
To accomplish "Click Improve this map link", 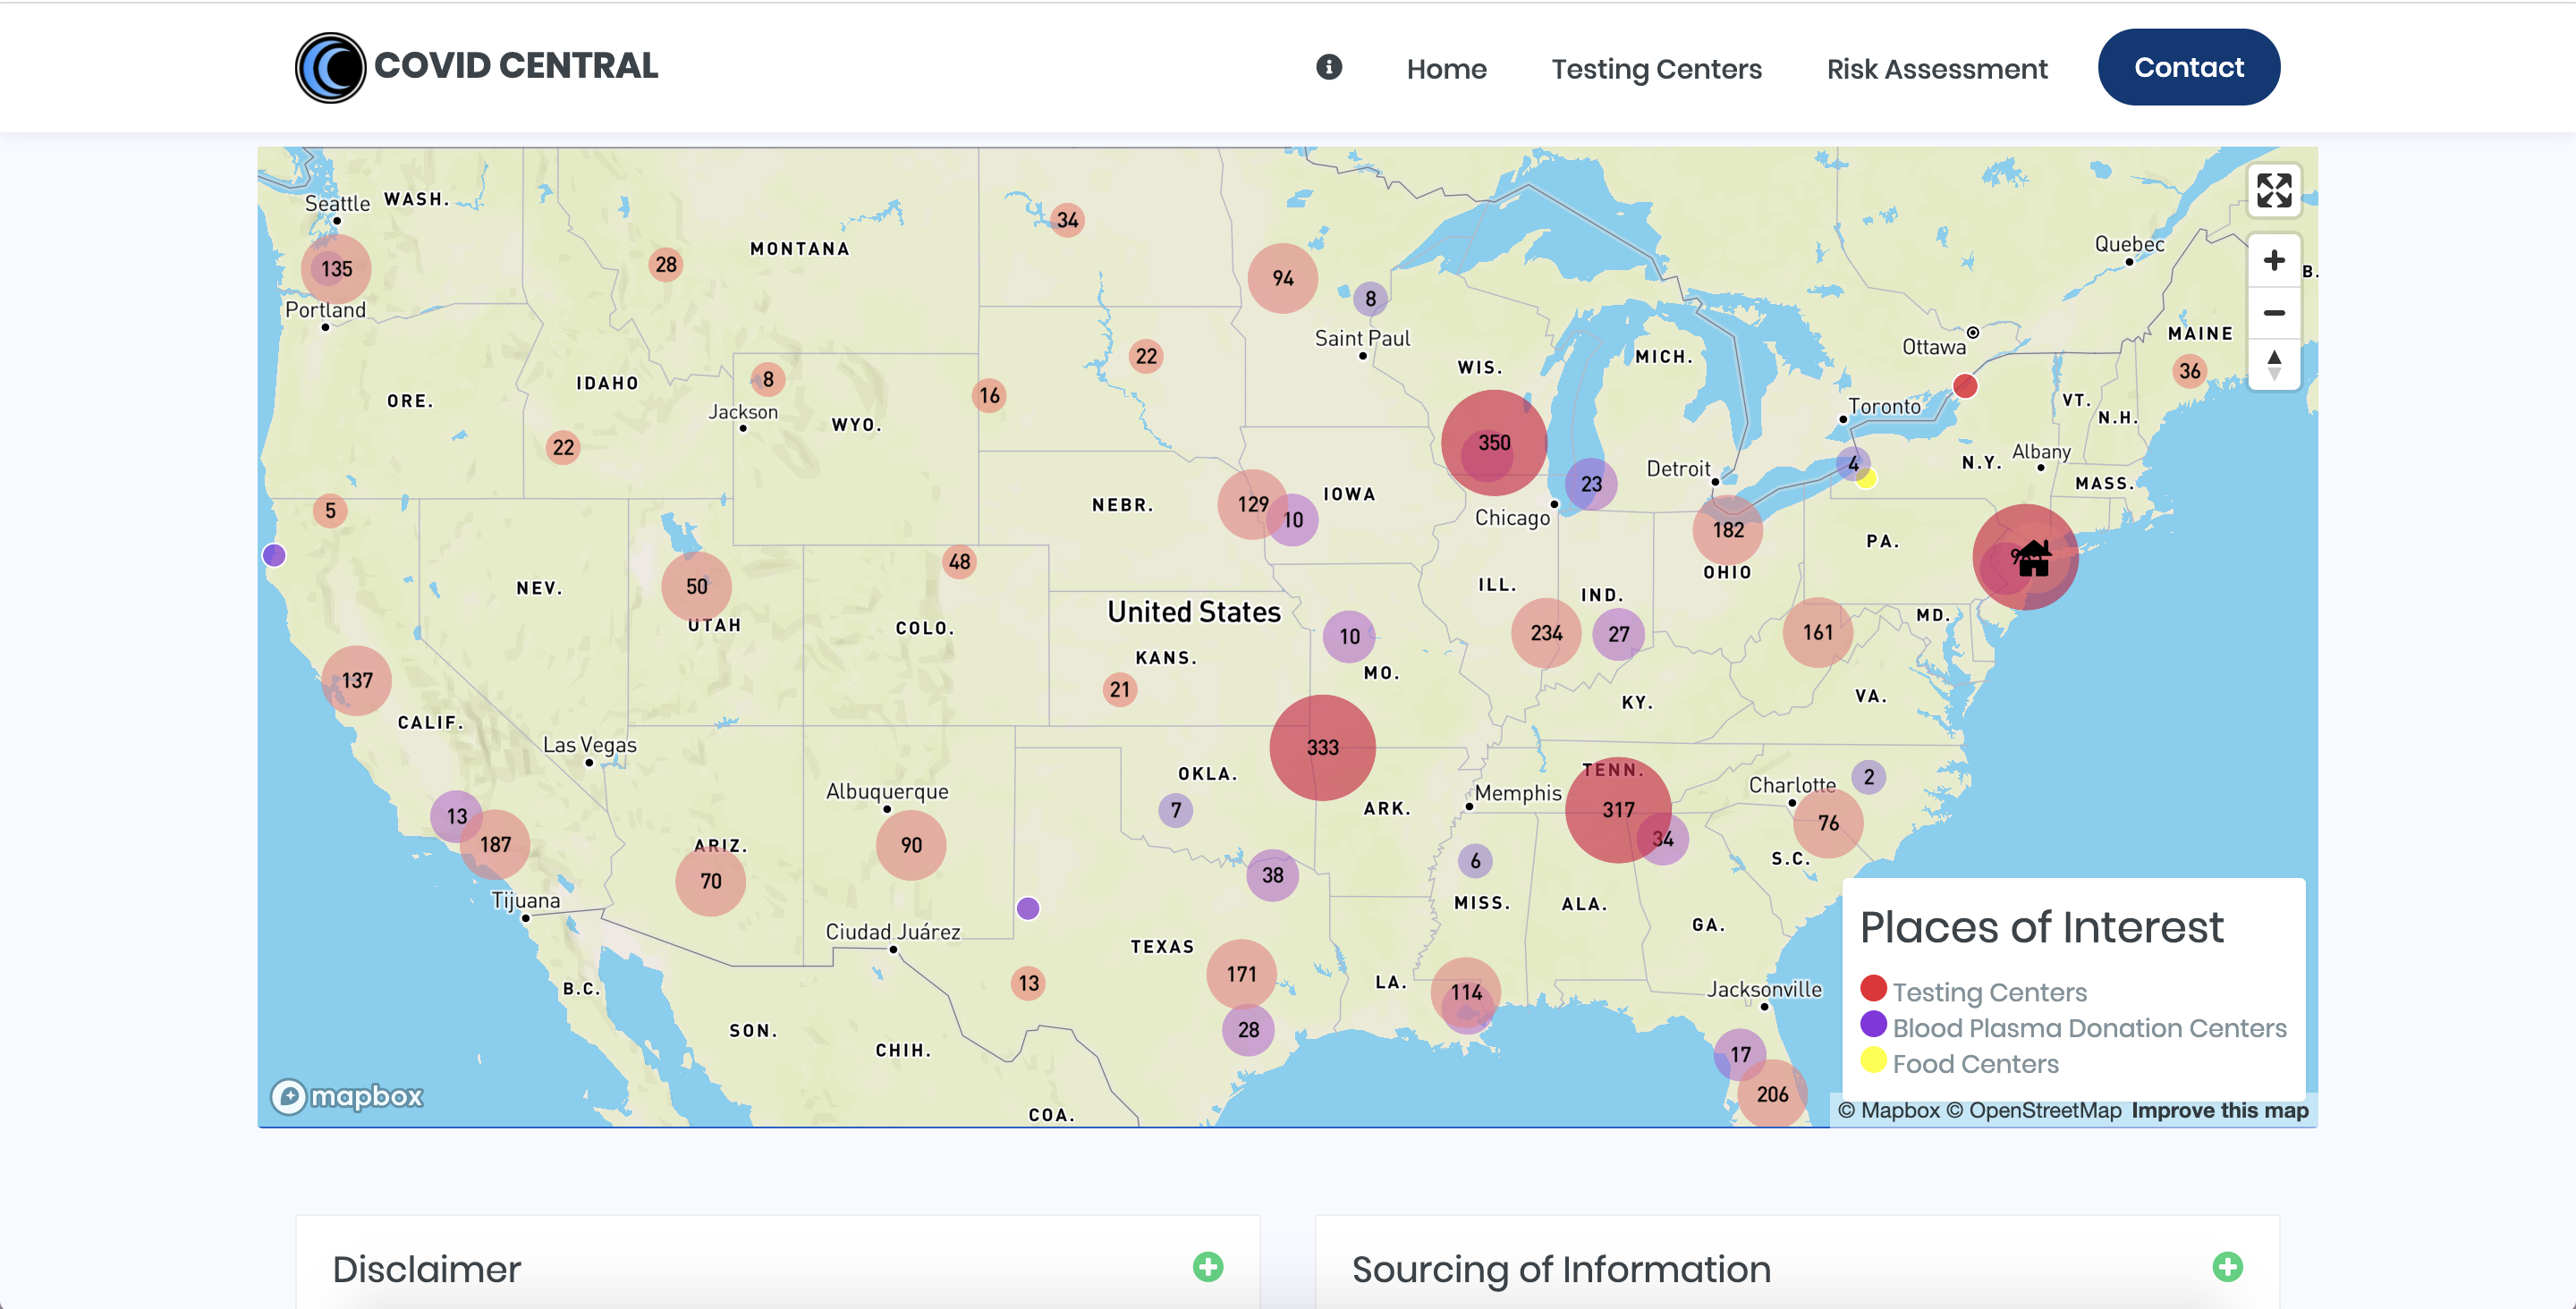I will pyautogui.click(x=2219, y=1110).
